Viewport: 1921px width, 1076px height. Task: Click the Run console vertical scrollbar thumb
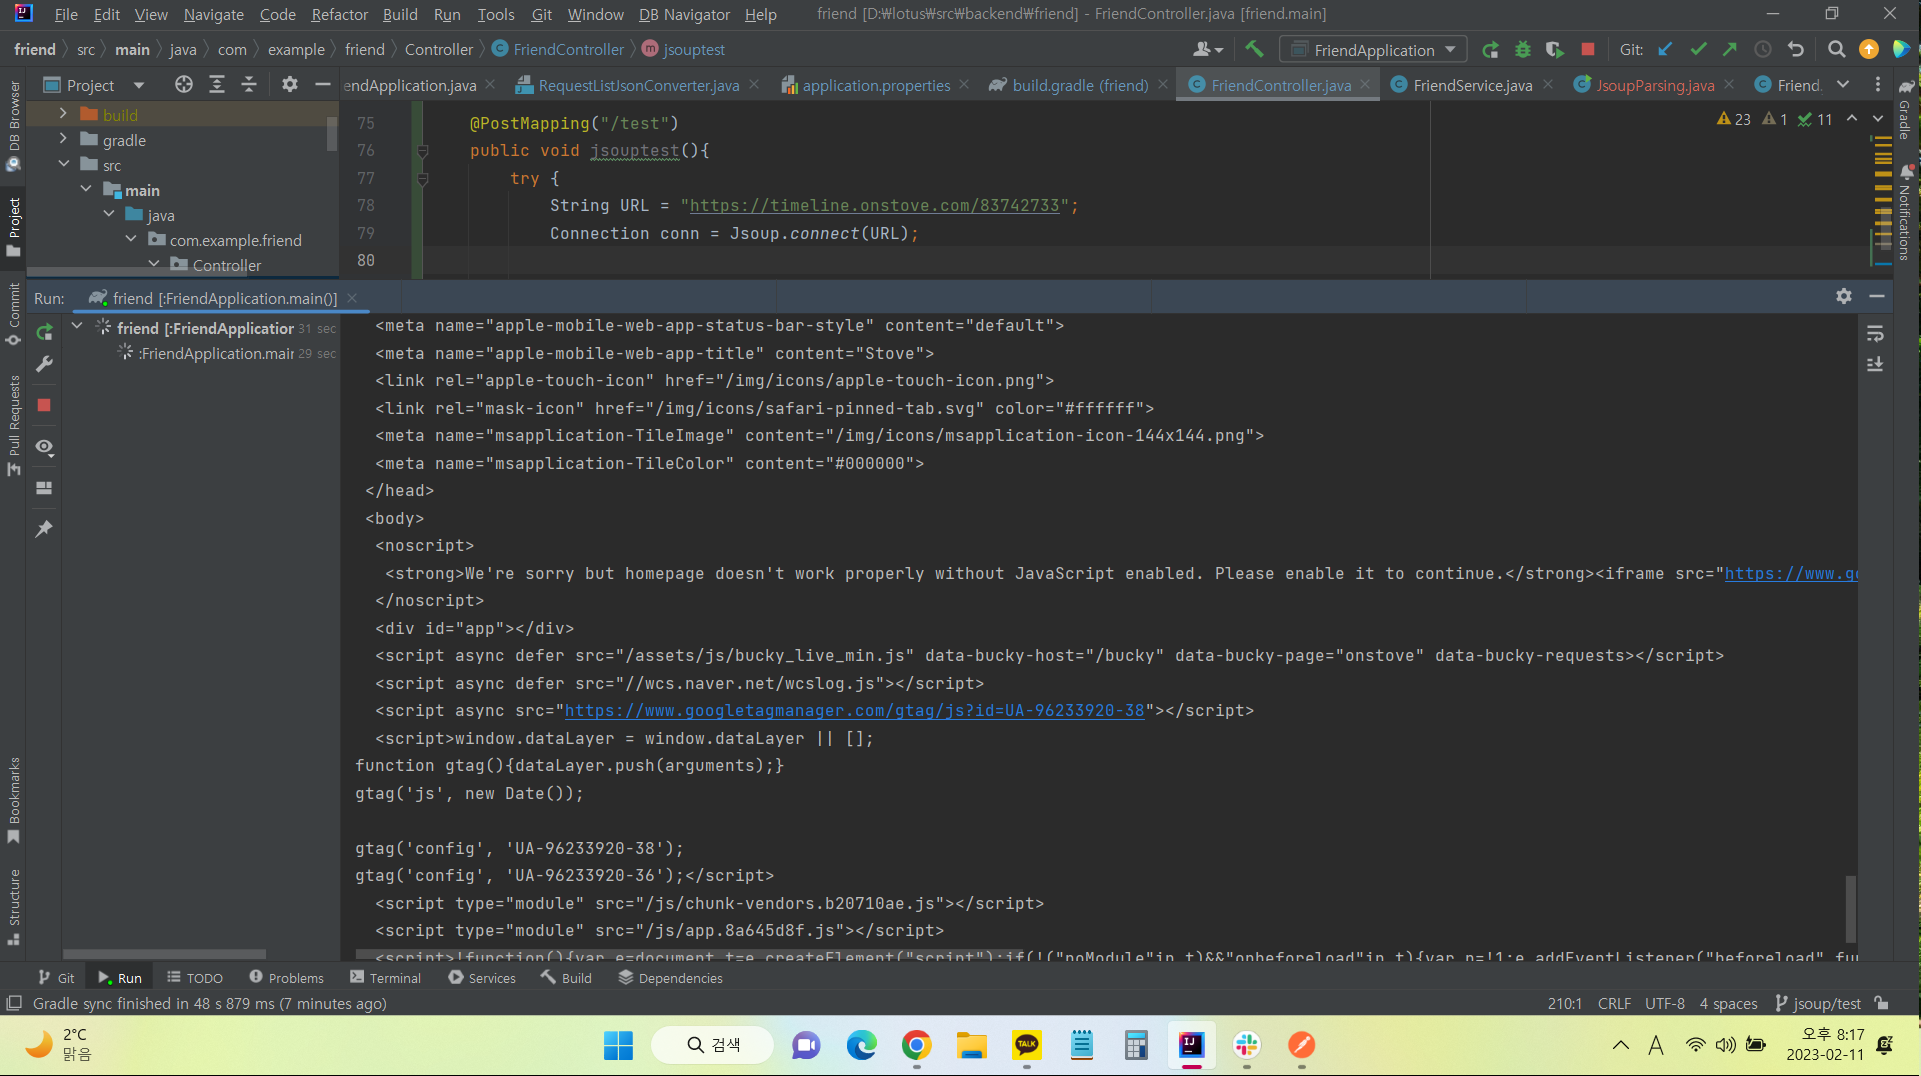pos(1851,908)
